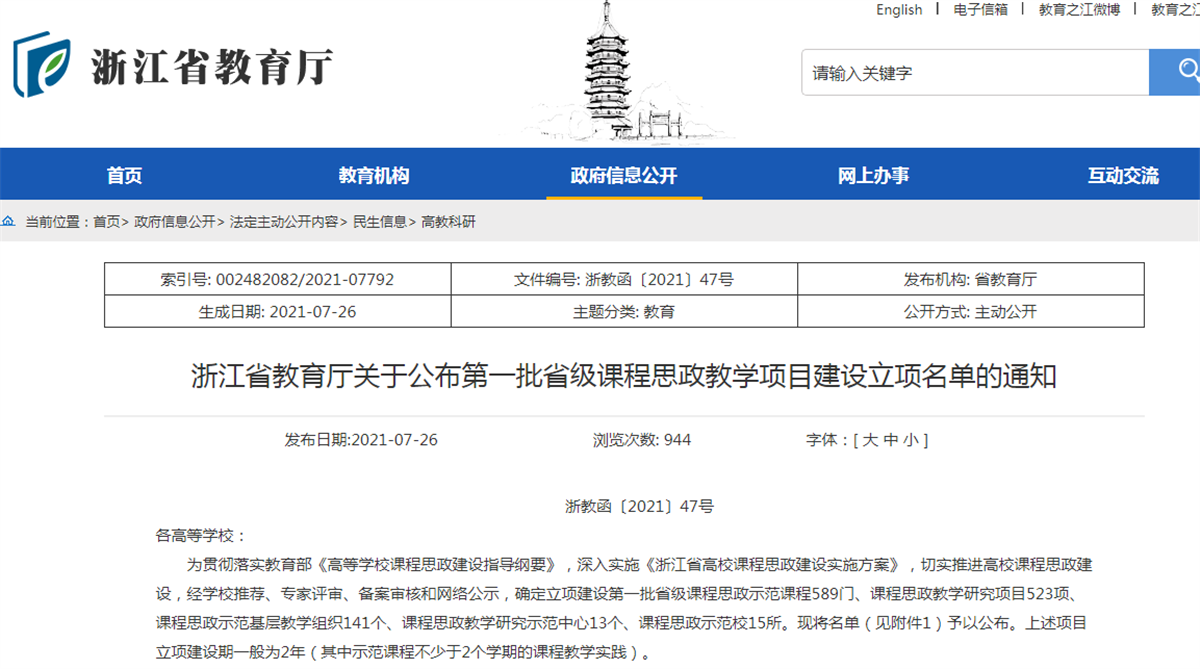
Task: Open the 教育机构 navigation menu
Action: (373, 176)
